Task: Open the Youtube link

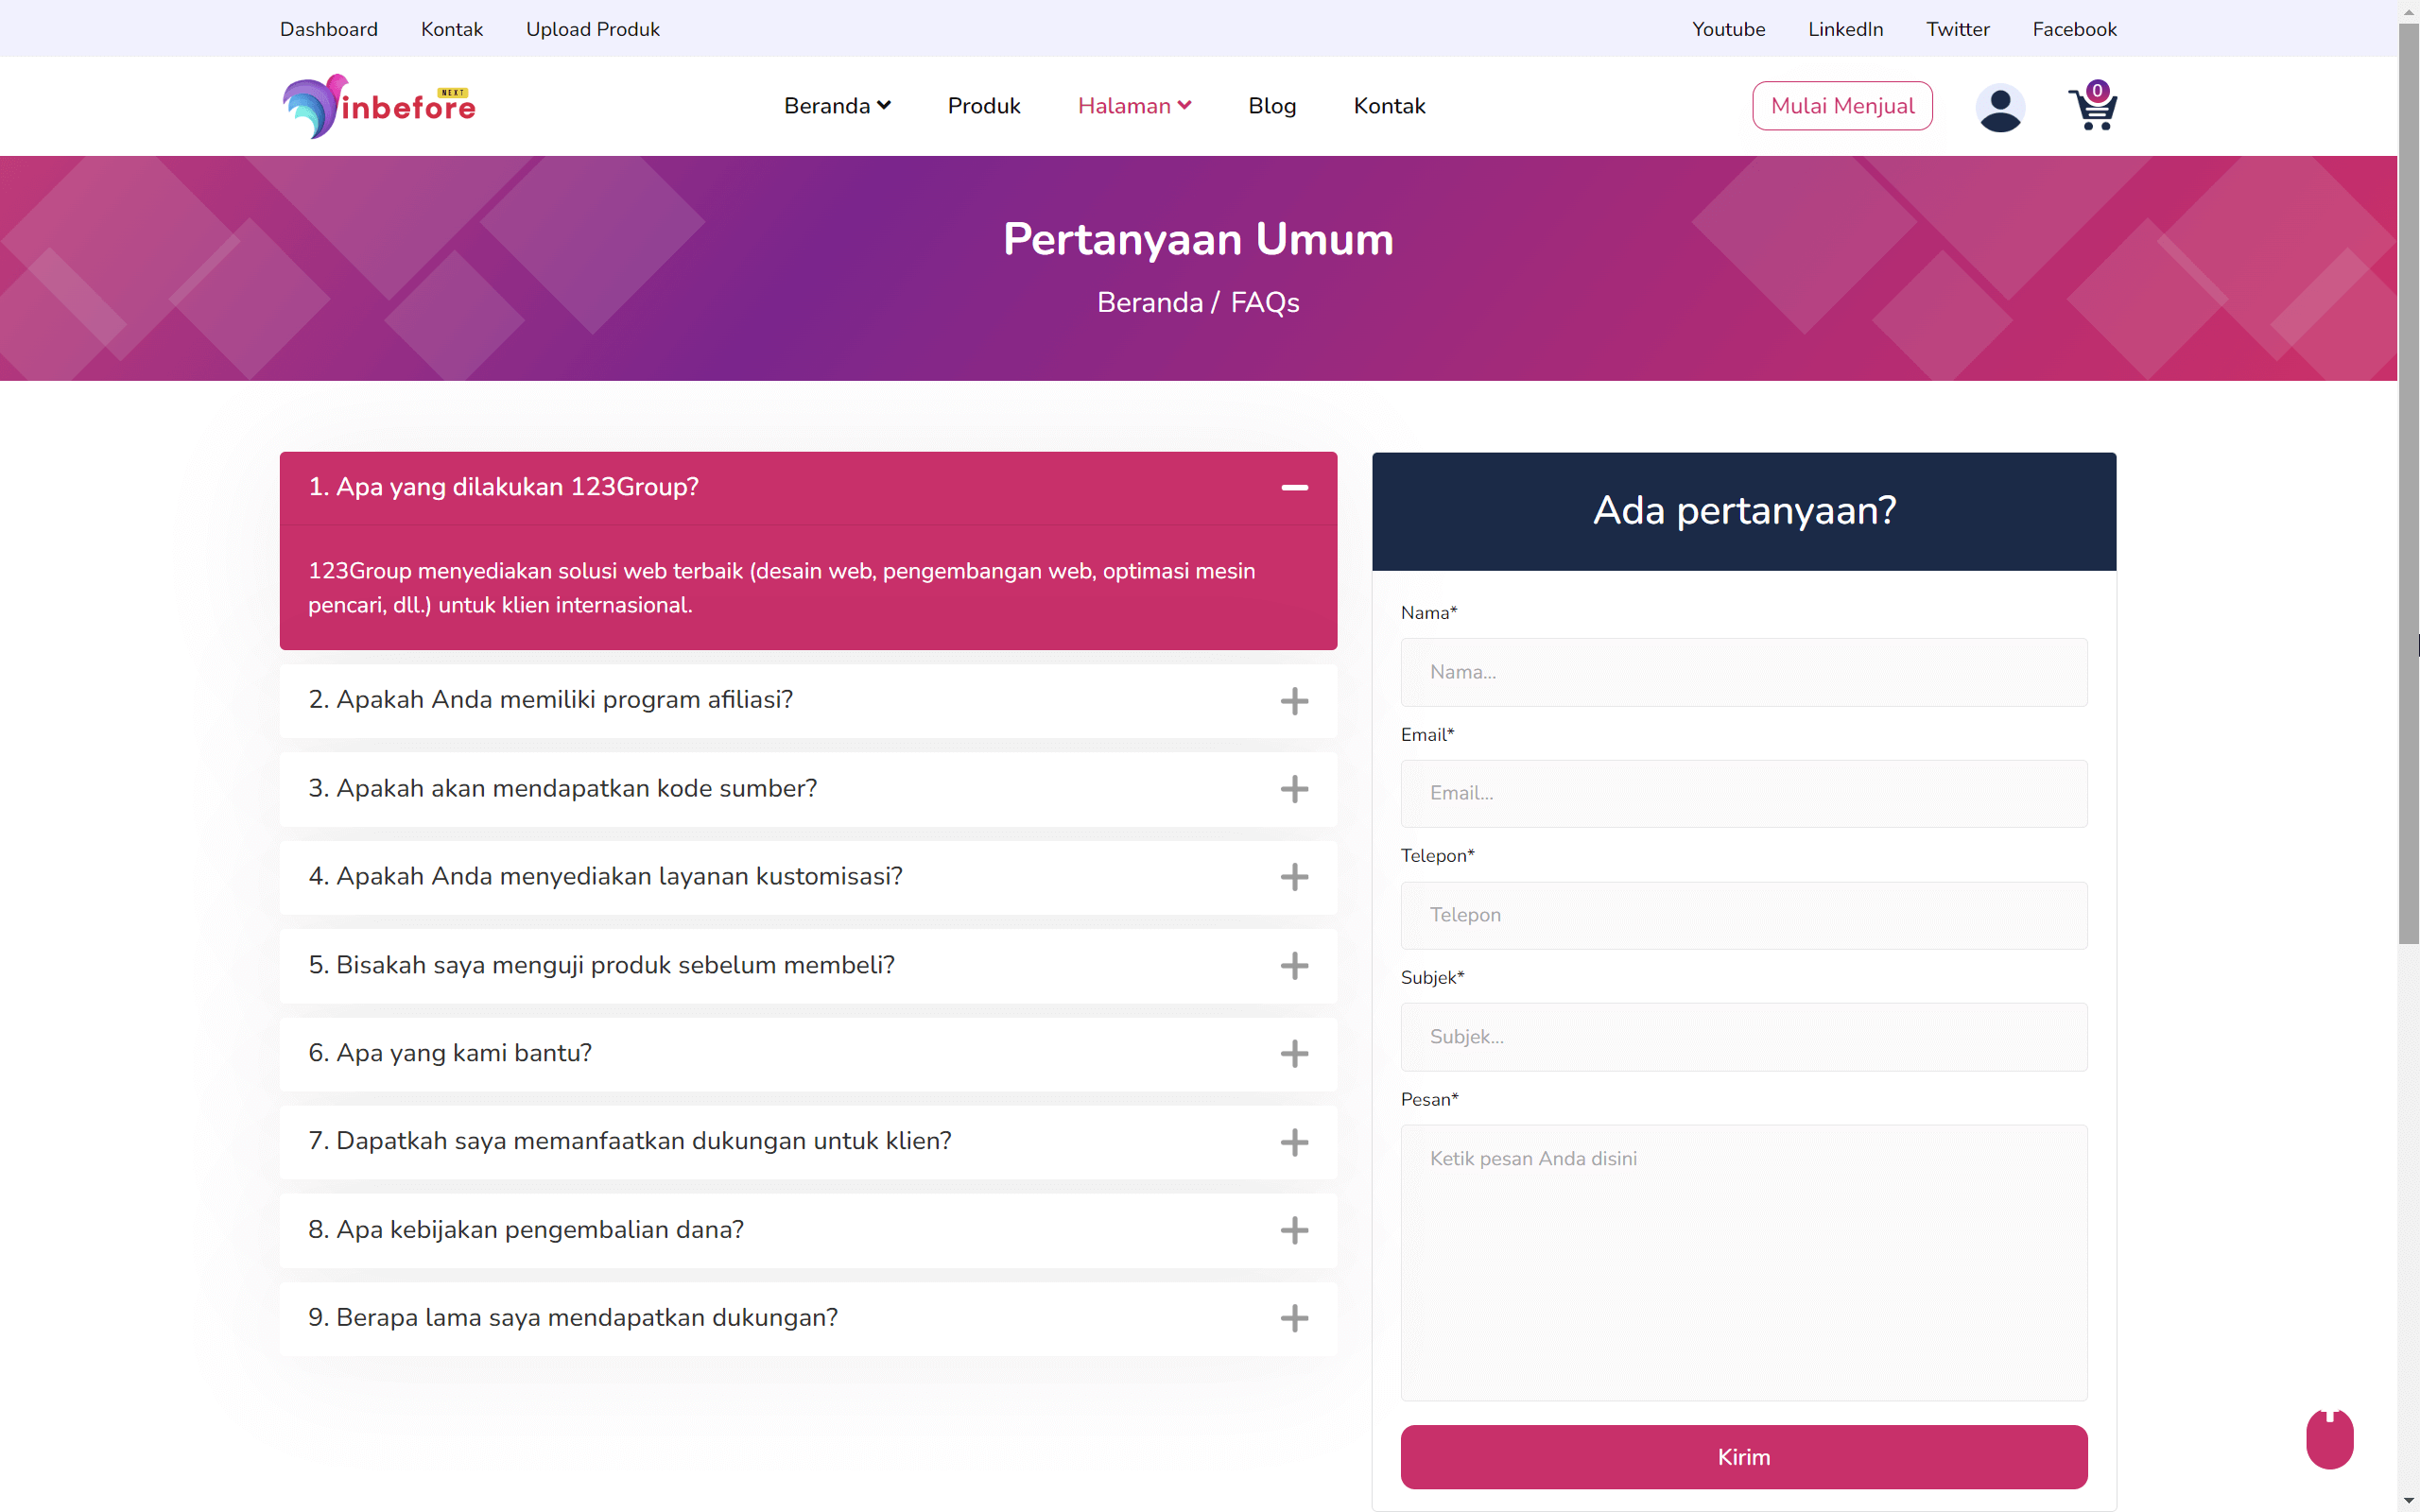Action: coord(1729,29)
